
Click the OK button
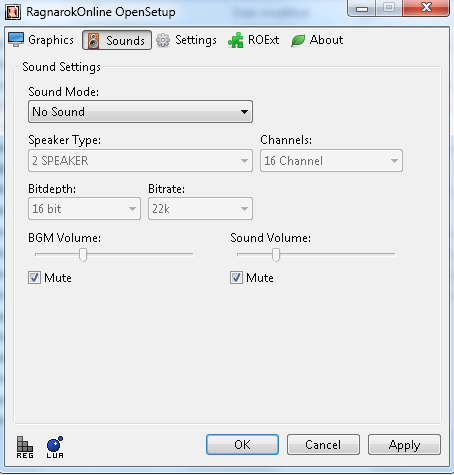coord(242,444)
